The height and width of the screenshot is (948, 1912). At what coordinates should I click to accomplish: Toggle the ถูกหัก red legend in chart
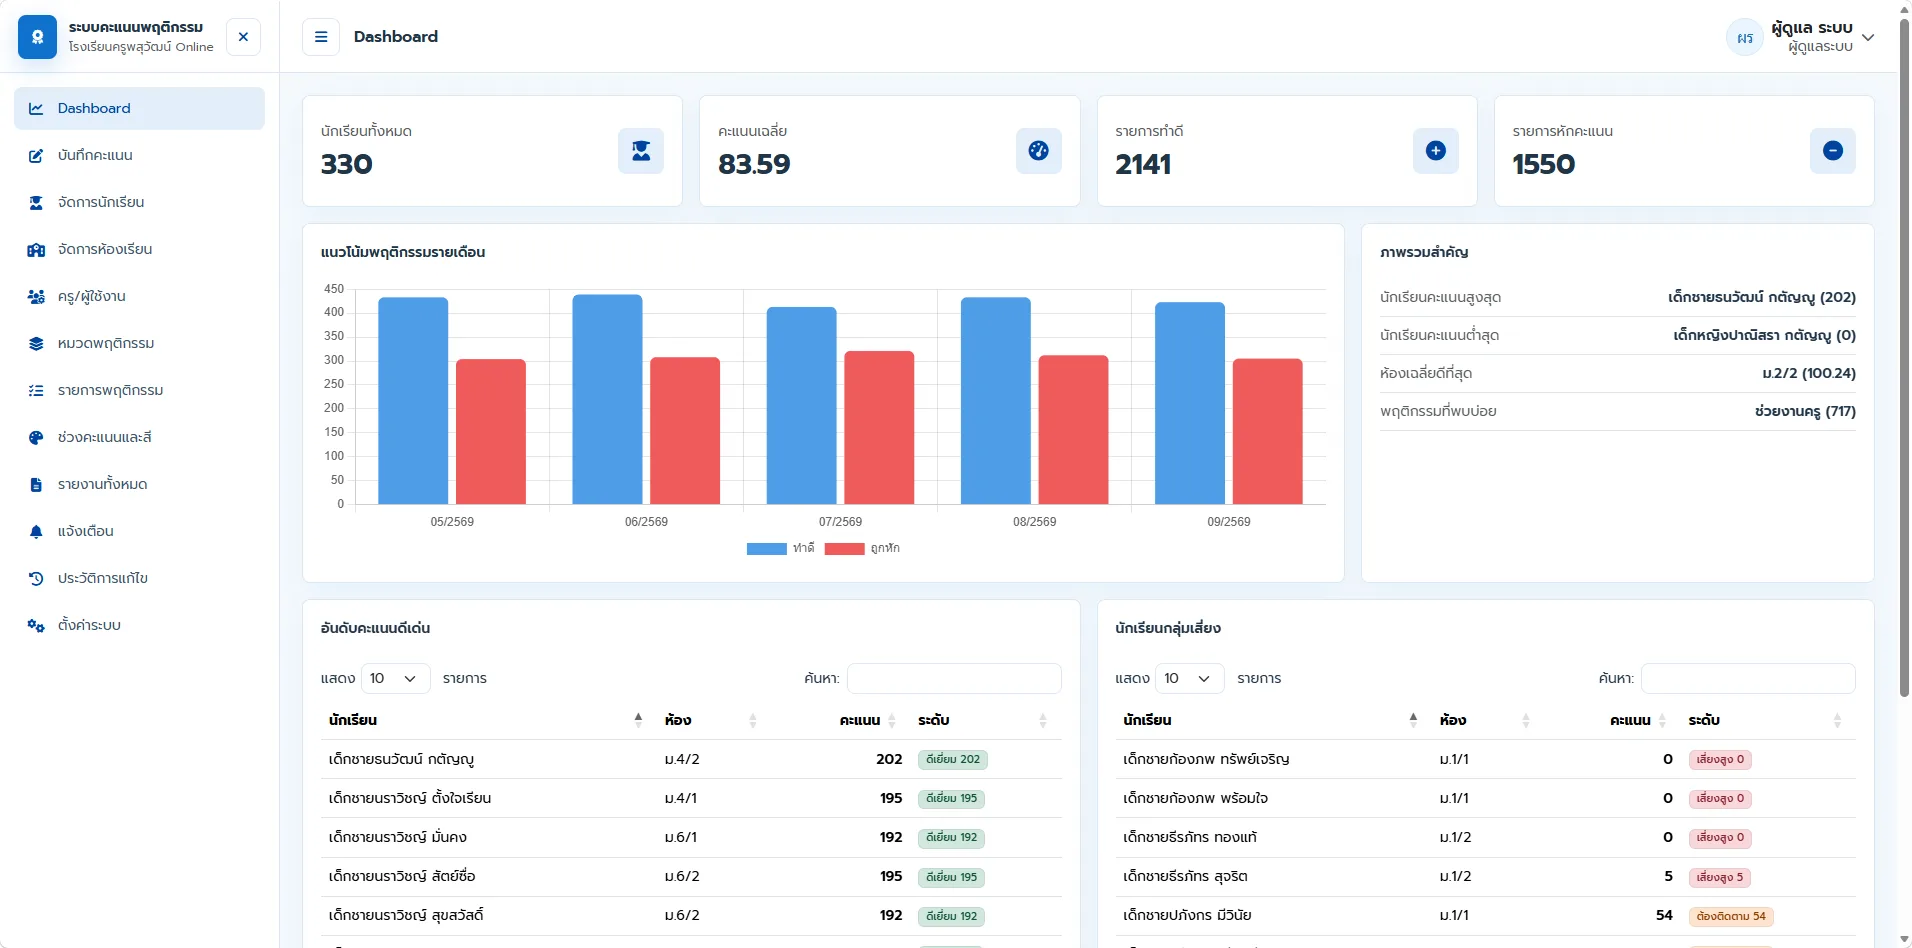pos(862,548)
